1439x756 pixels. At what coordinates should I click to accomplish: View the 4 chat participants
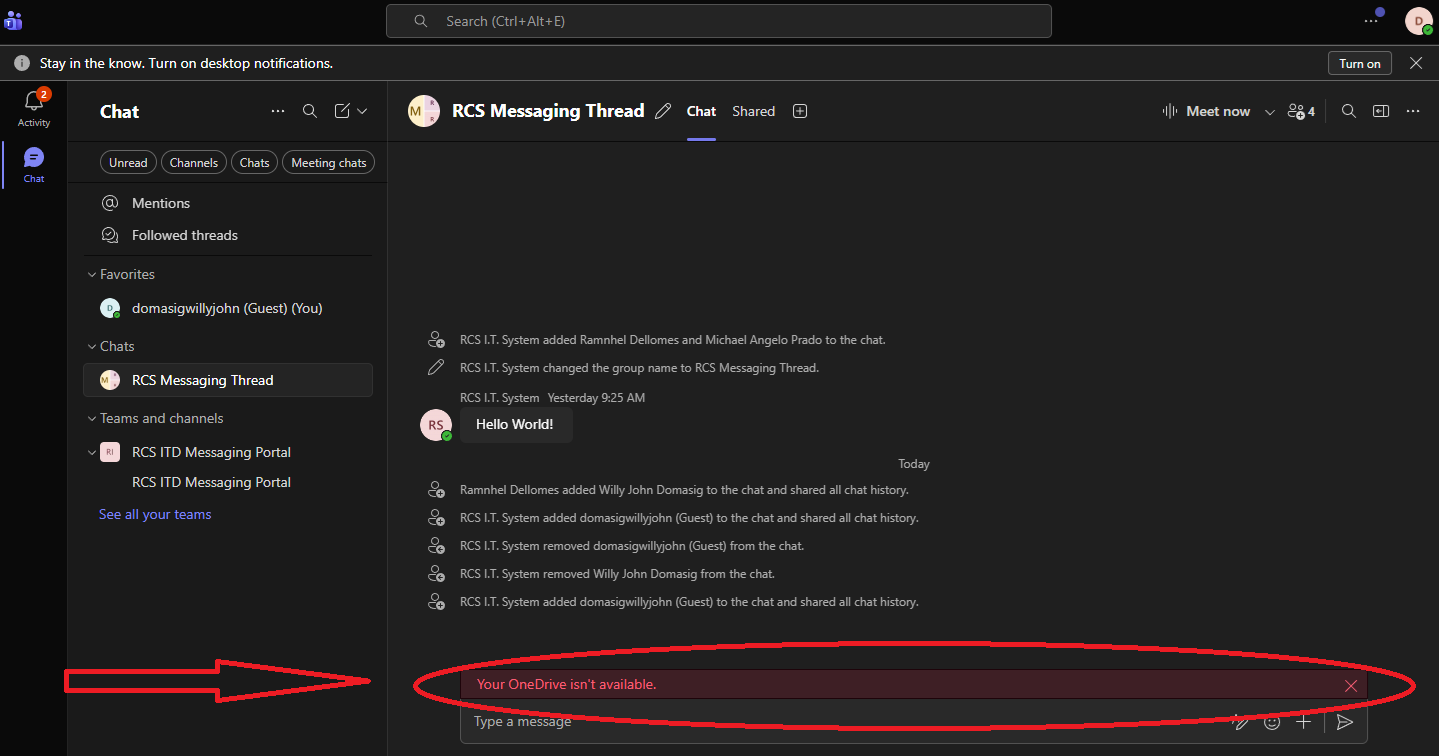pyautogui.click(x=1301, y=111)
